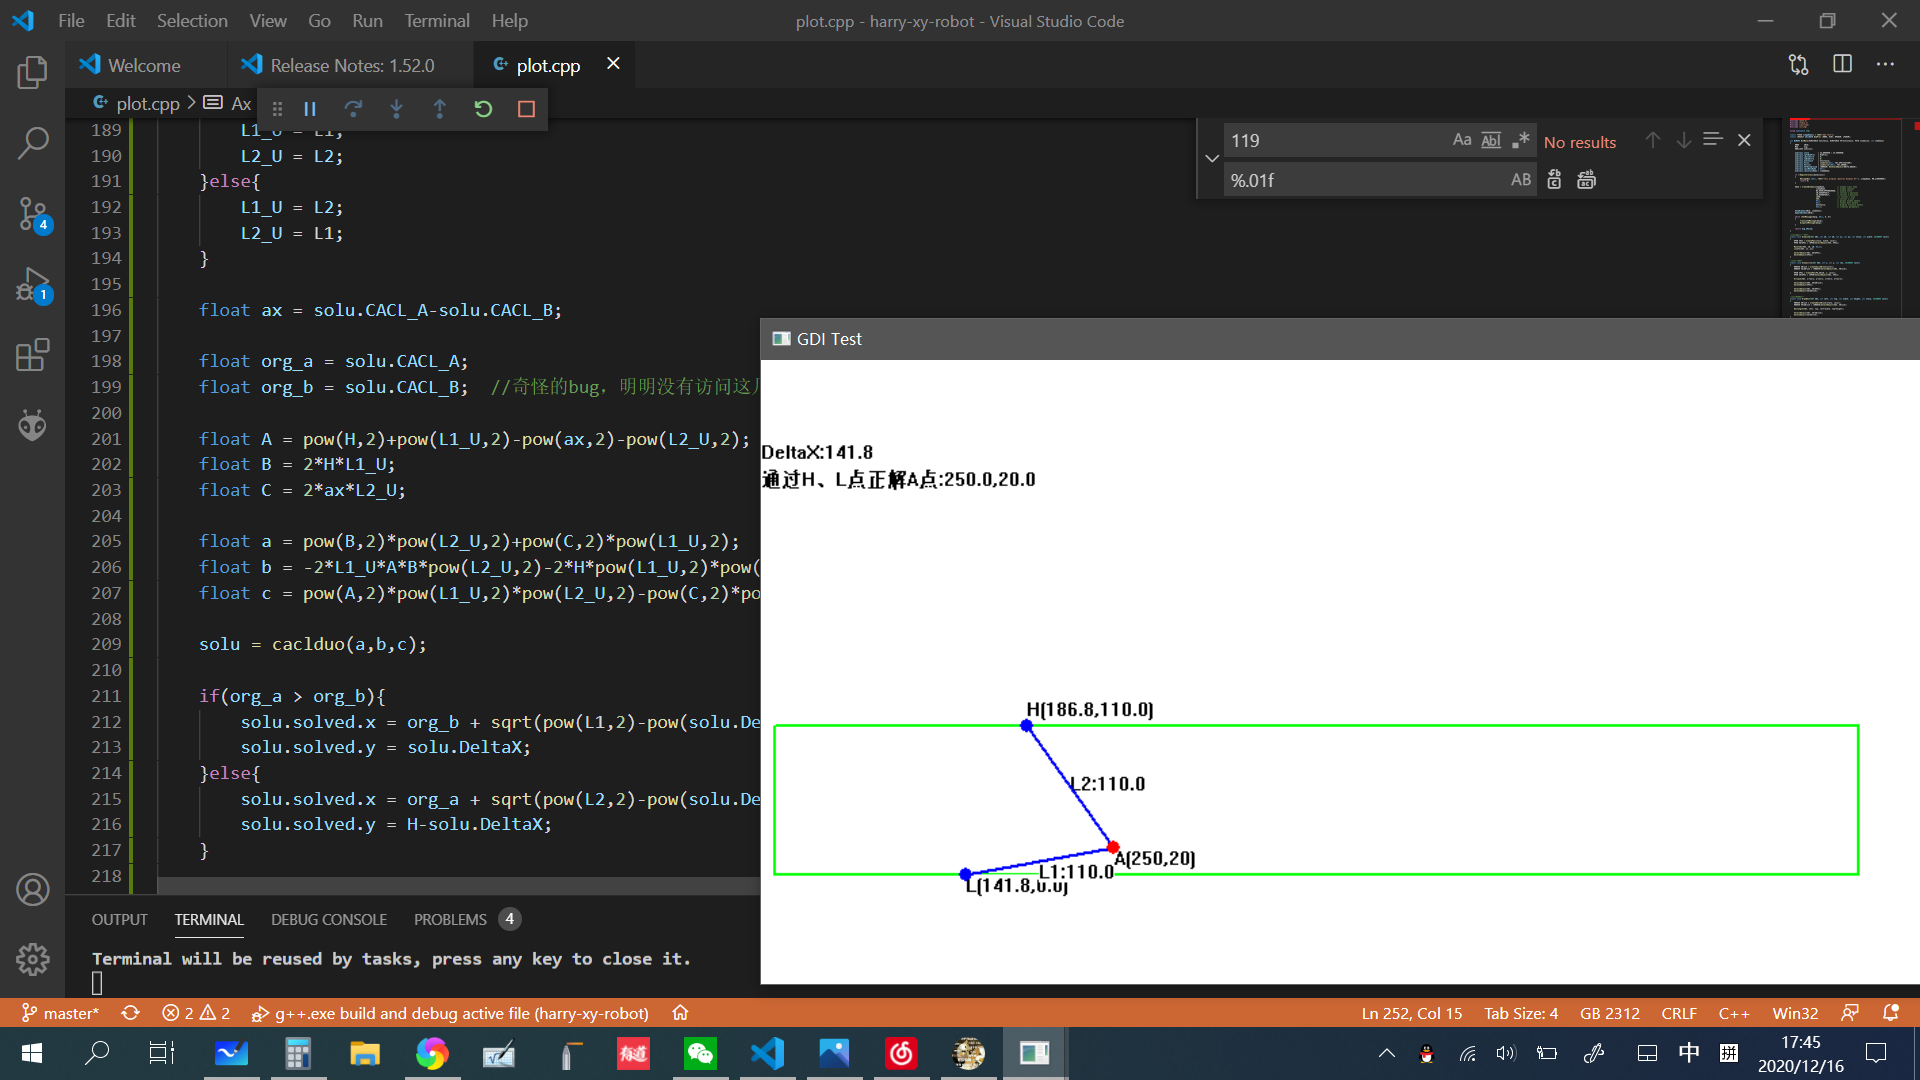Screen dimensions: 1920x1080
Task: Switch to the PROBLEMS panel tab
Action: (x=450, y=920)
